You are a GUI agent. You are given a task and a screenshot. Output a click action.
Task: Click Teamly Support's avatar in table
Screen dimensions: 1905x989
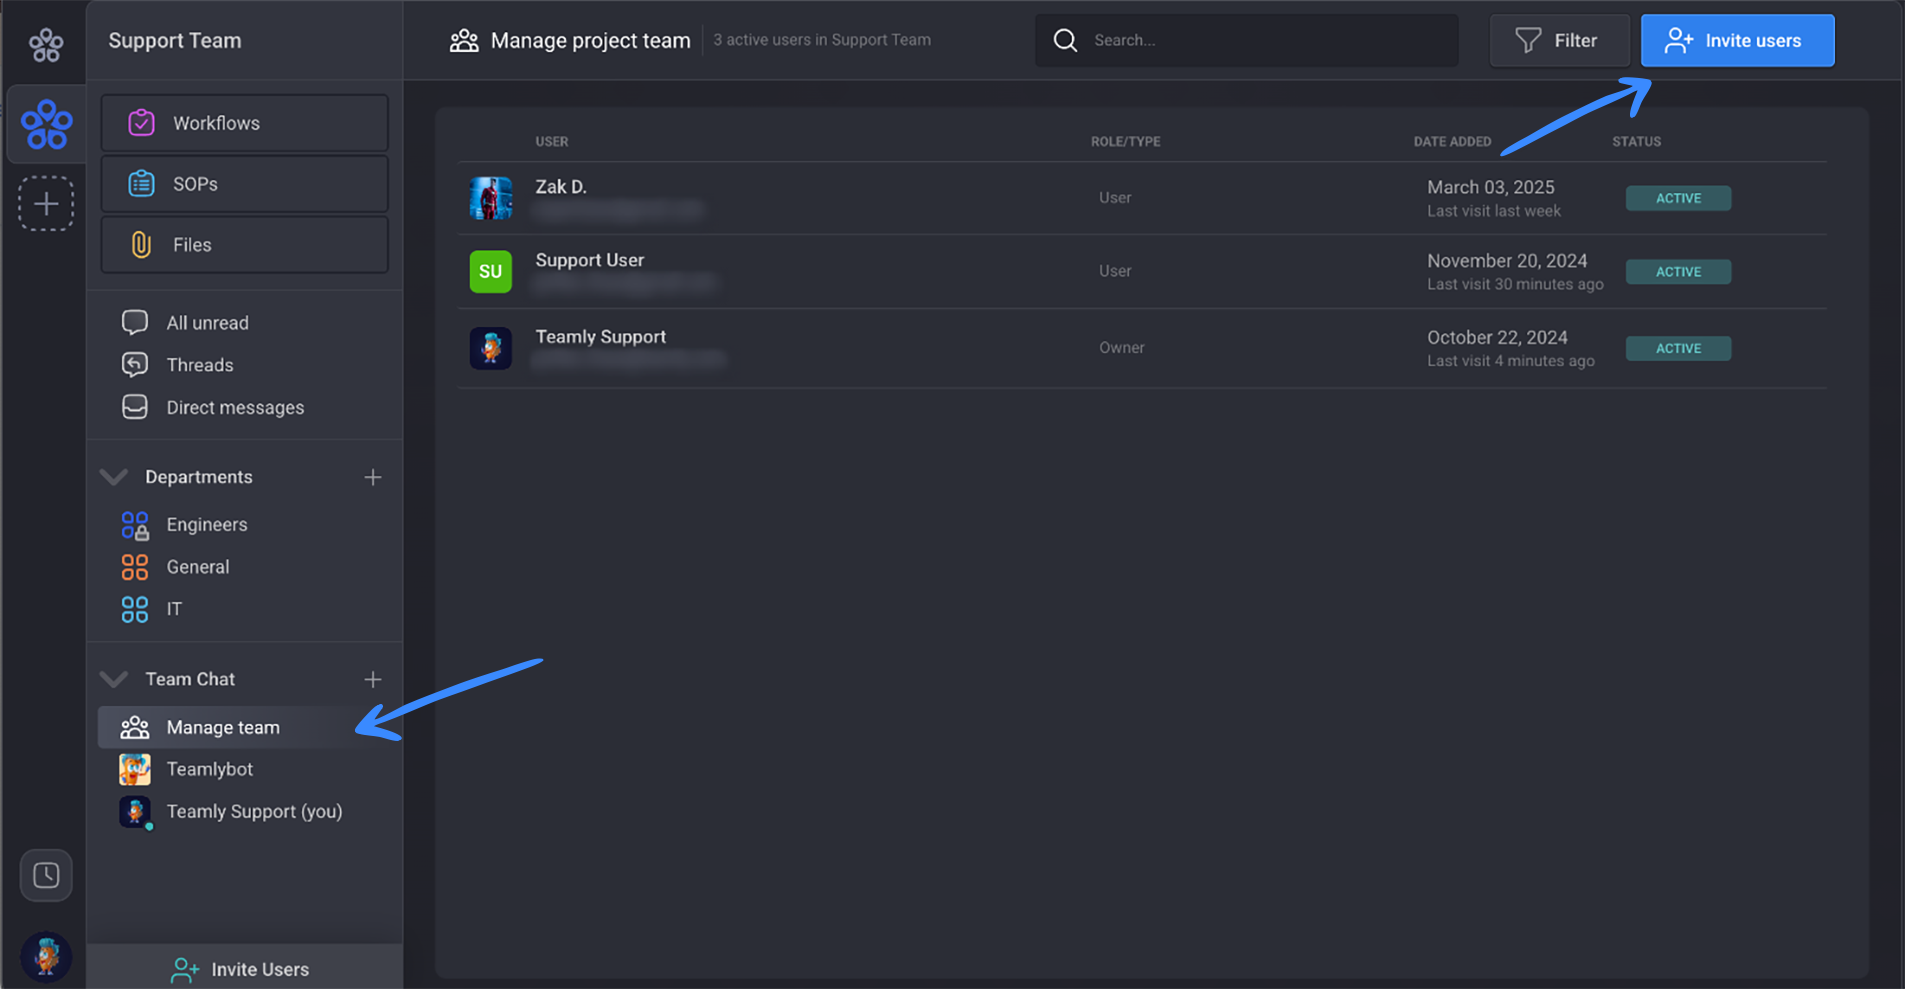pyautogui.click(x=491, y=348)
